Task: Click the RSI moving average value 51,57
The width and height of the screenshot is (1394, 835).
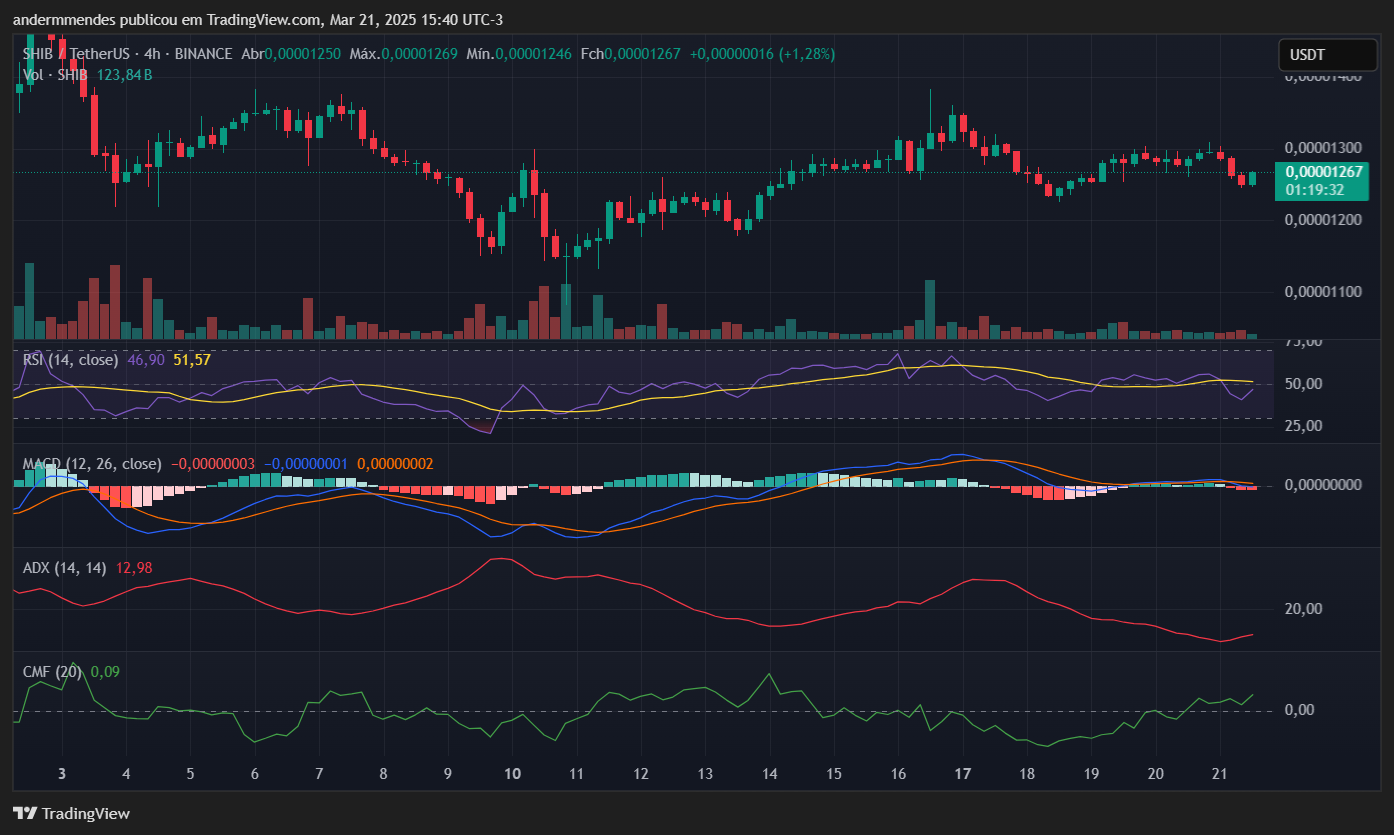Action: point(192,360)
